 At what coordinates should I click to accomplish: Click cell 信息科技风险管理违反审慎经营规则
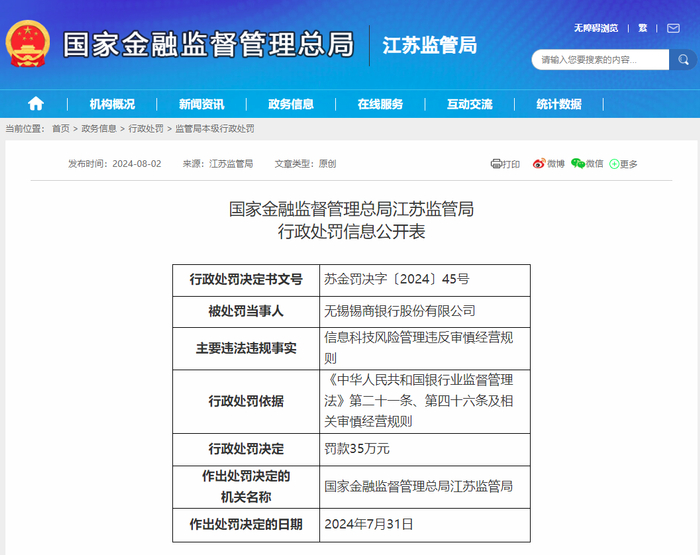tap(425, 348)
